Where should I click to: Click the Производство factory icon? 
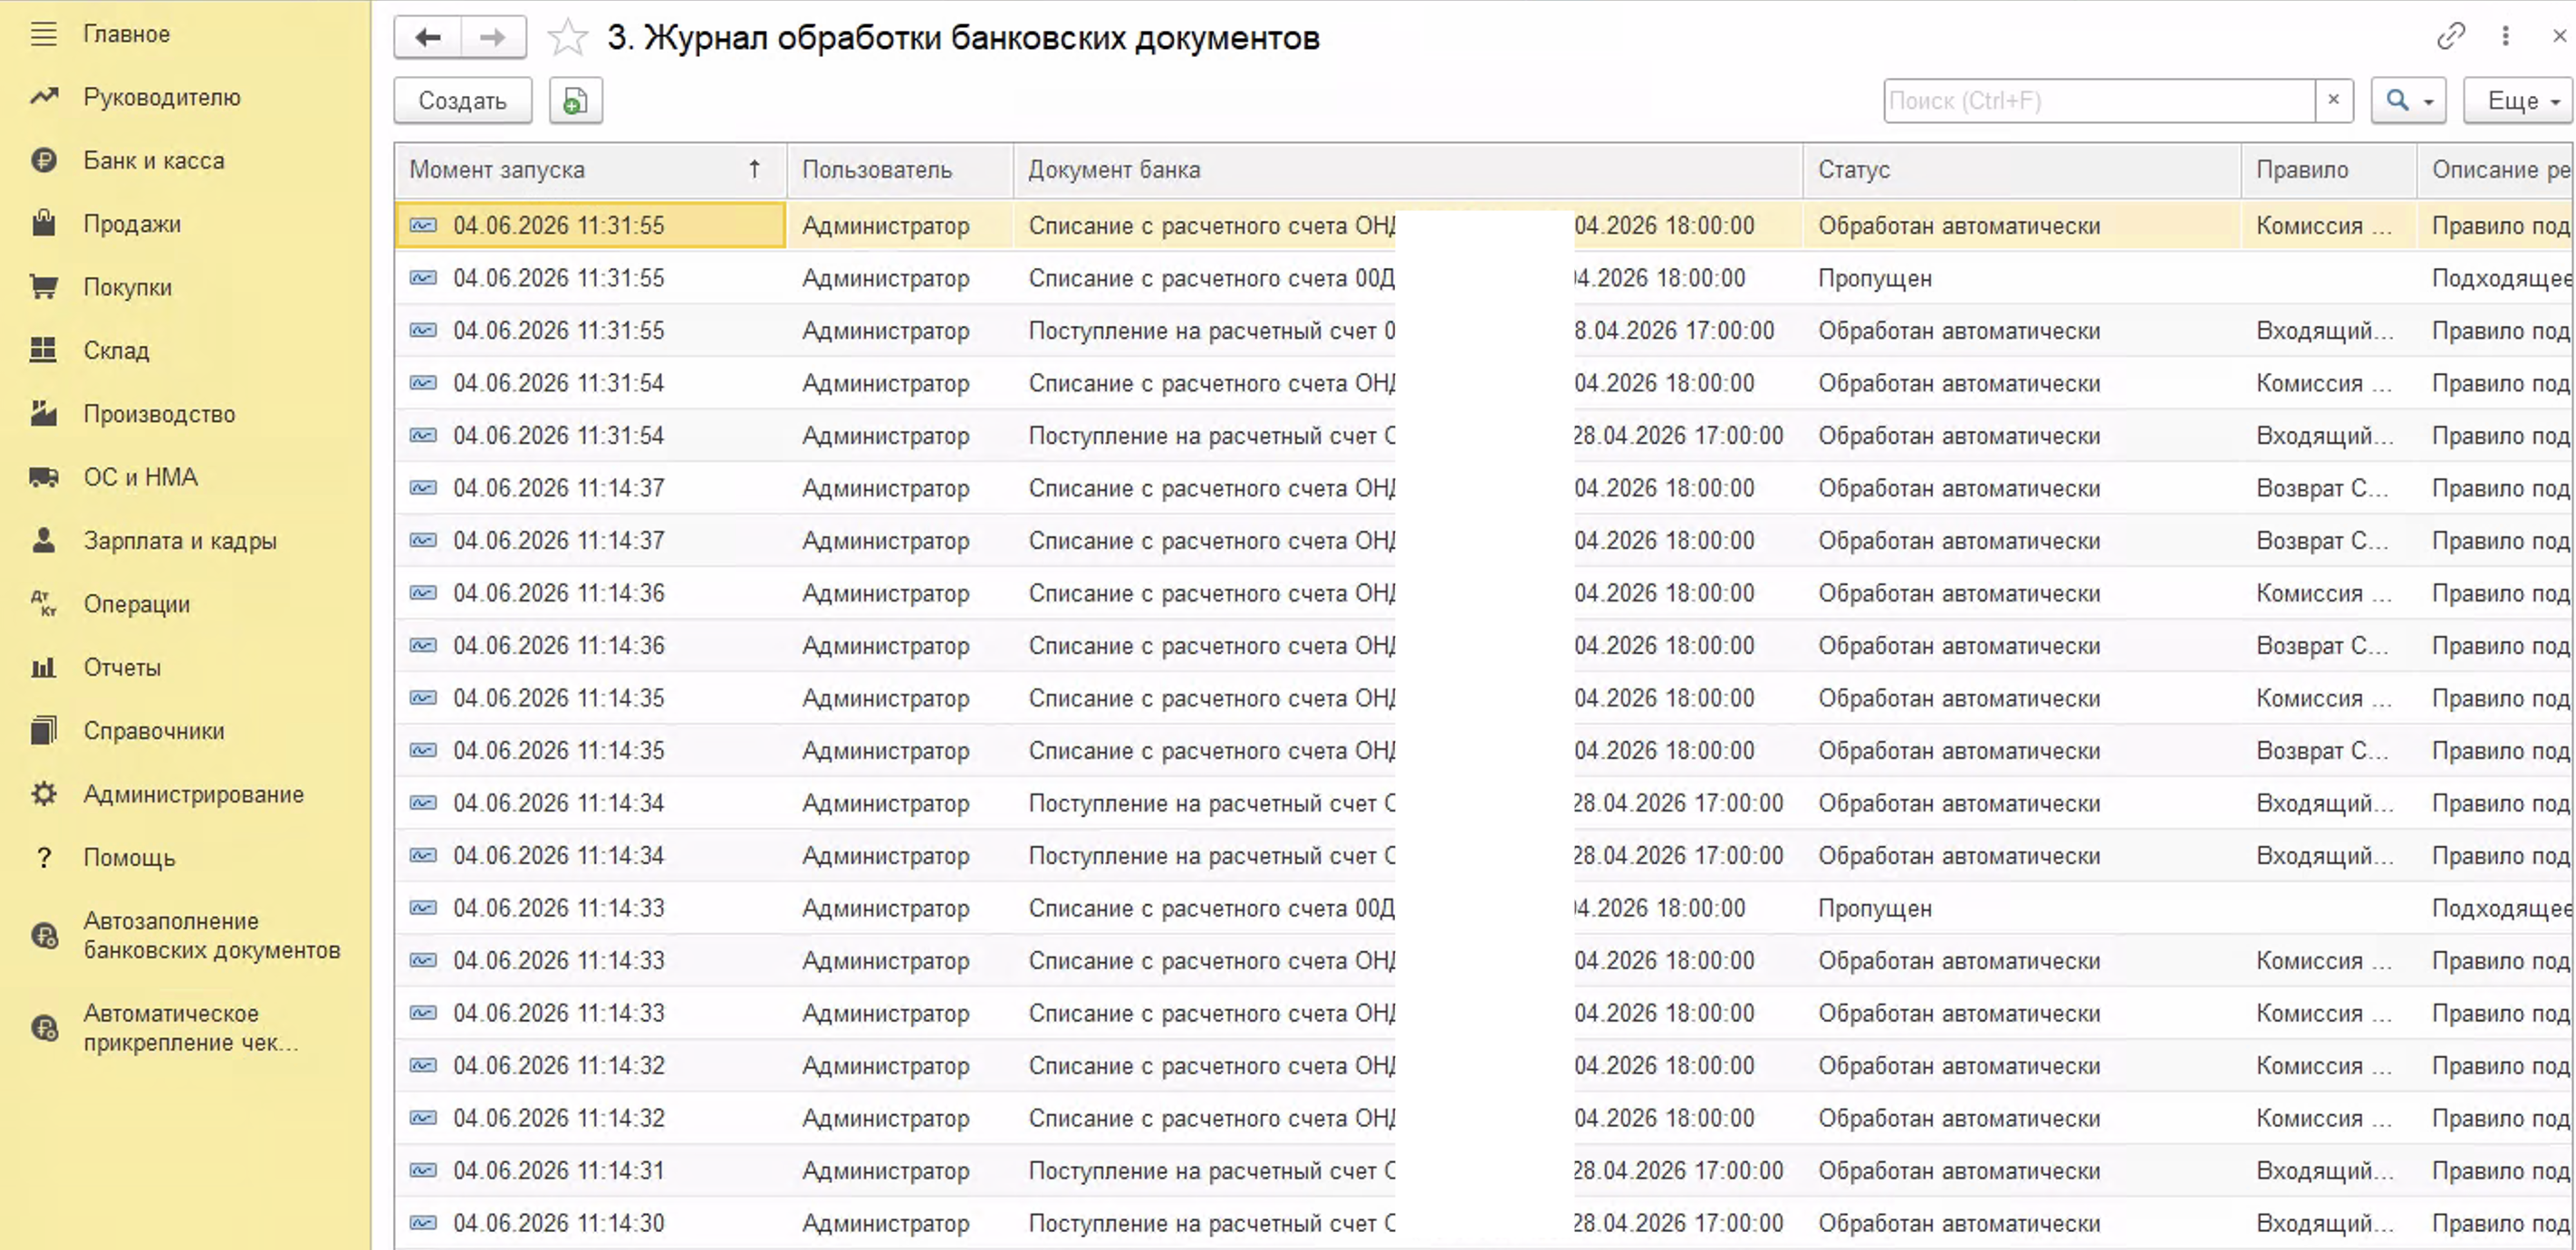click(43, 413)
